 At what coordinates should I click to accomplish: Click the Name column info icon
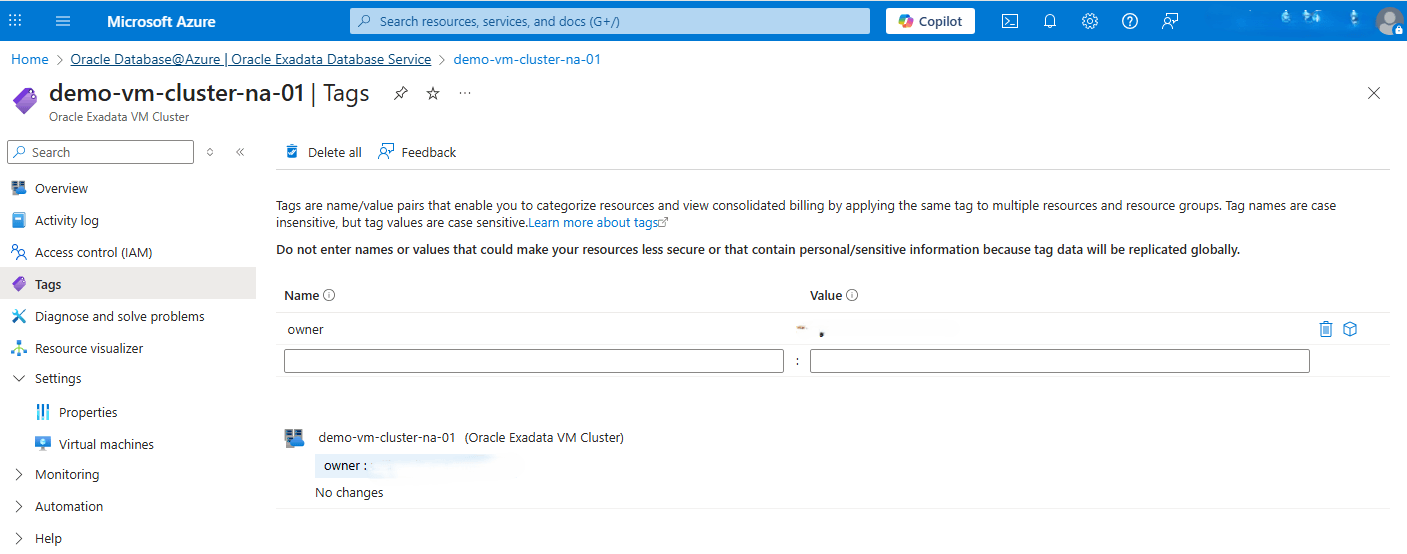click(x=329, y=296)
